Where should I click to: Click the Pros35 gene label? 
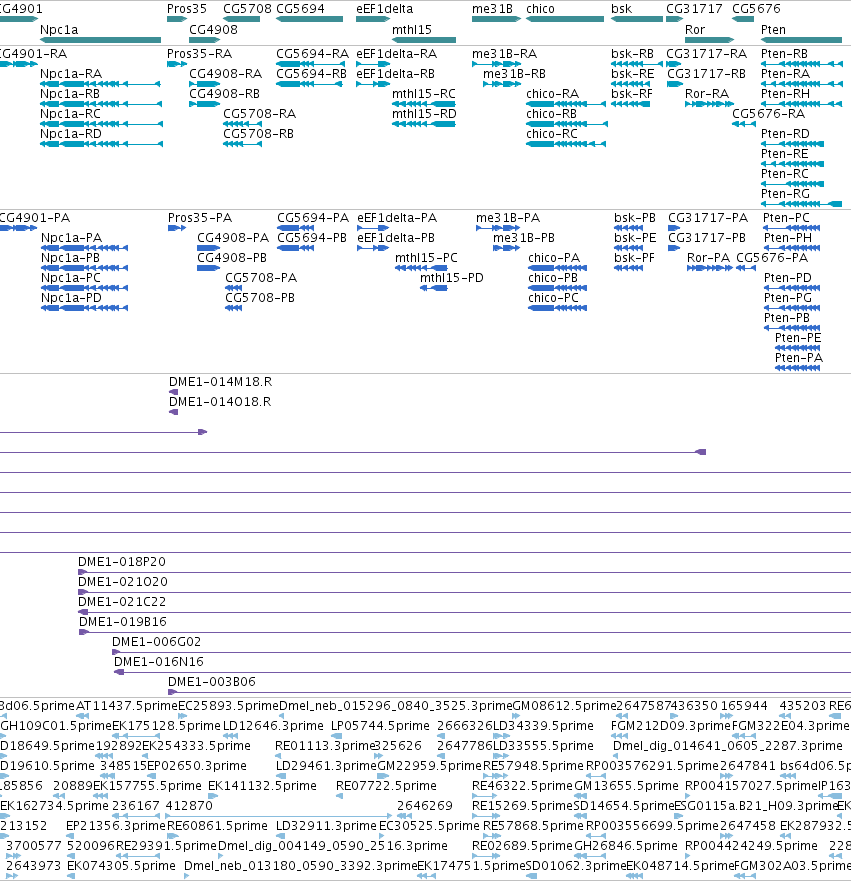187,9
